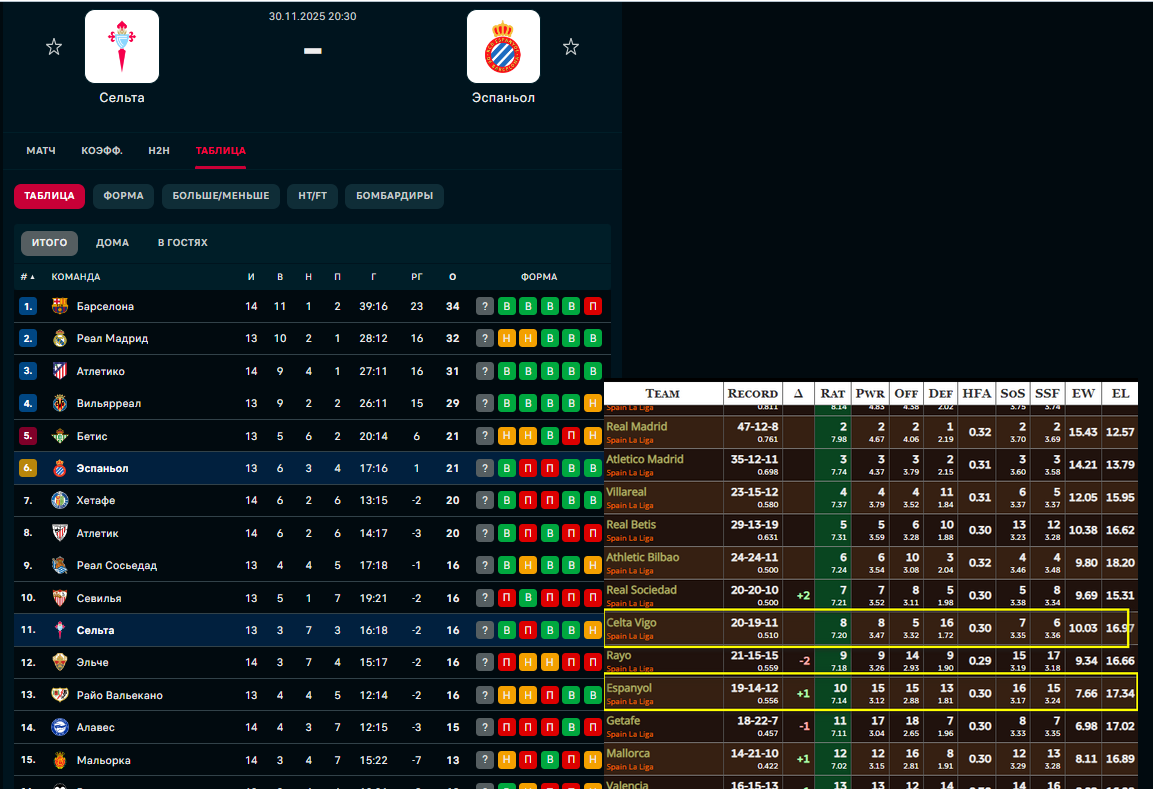
Task: Open the H2H tab
Action: (x=159, y=151)
